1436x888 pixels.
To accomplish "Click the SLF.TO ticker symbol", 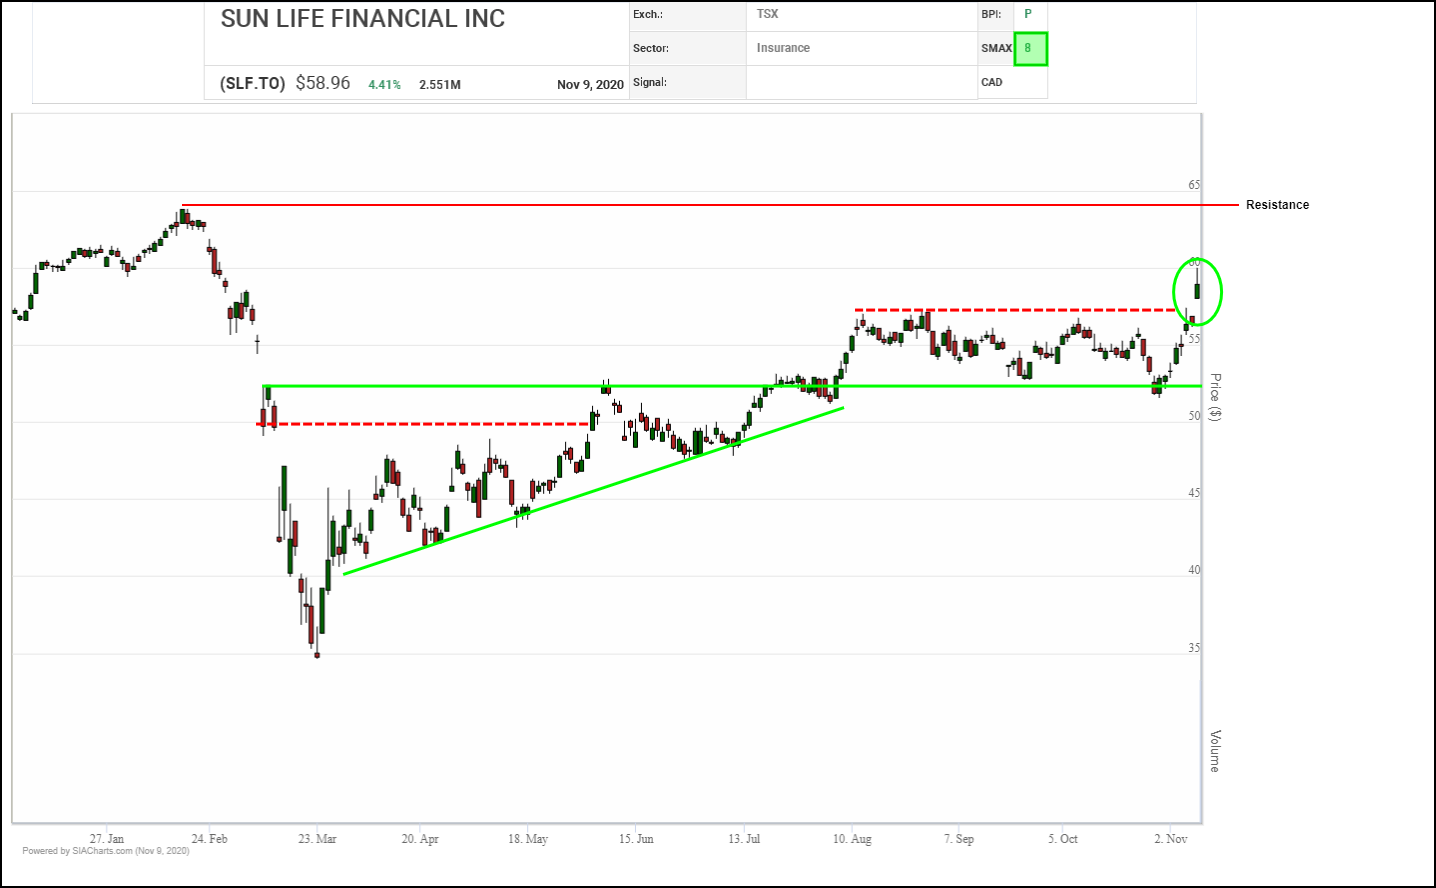I will pyautogui.click(x=252, y=84).
